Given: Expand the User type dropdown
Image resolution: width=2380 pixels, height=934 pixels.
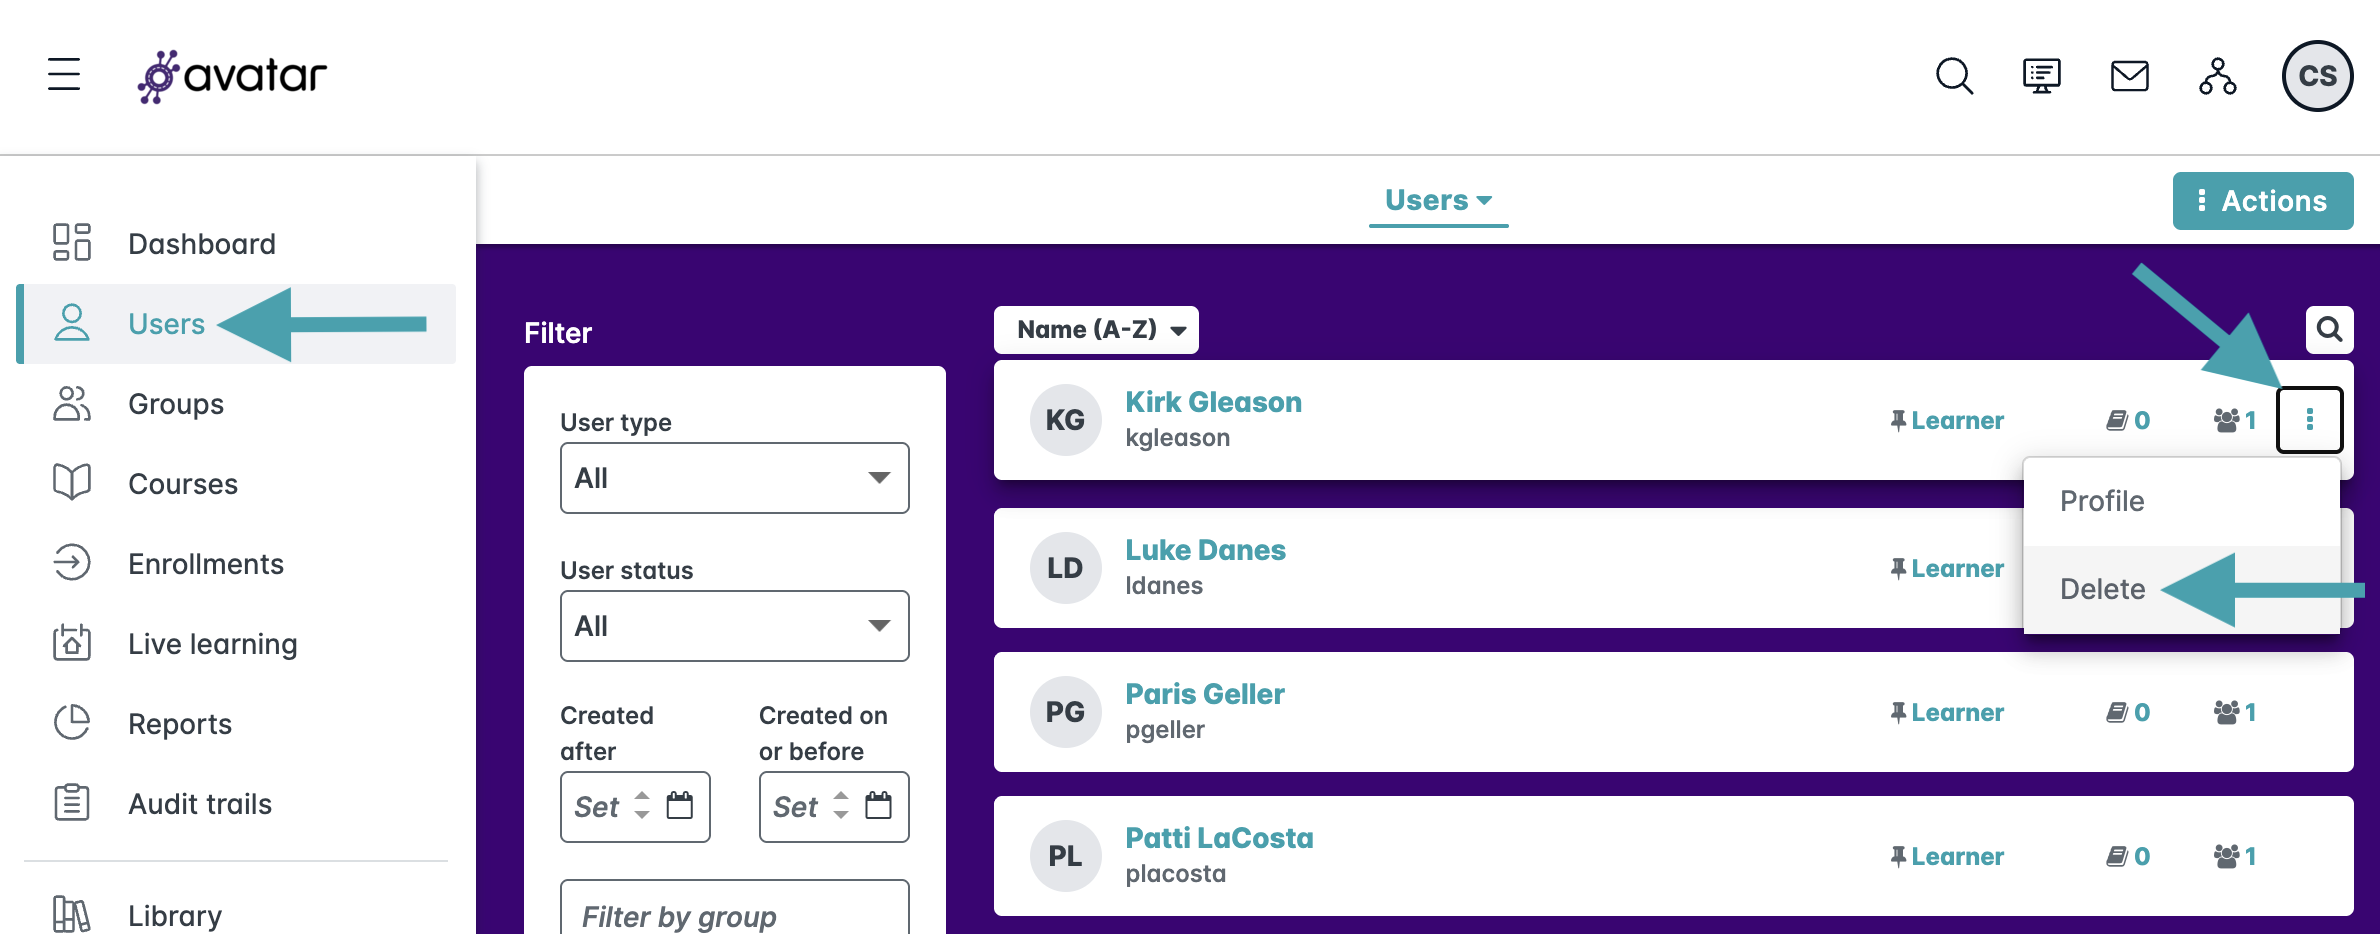Looking at the screenshot, I should click(734, 478).
